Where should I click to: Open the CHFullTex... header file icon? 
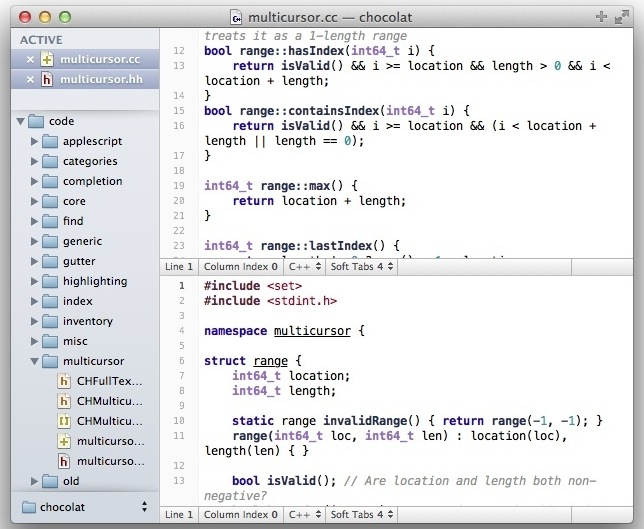(x=64, y=381)
